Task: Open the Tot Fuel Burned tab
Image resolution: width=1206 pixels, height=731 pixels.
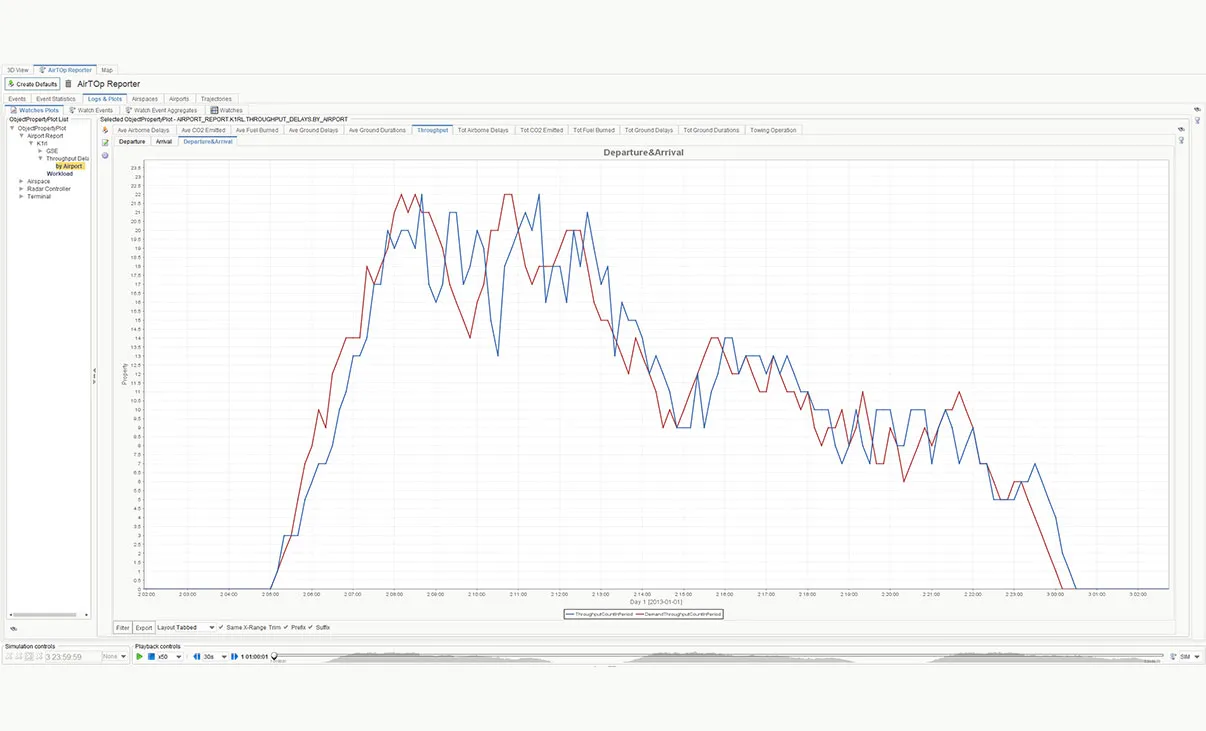Action: (594, 130)
